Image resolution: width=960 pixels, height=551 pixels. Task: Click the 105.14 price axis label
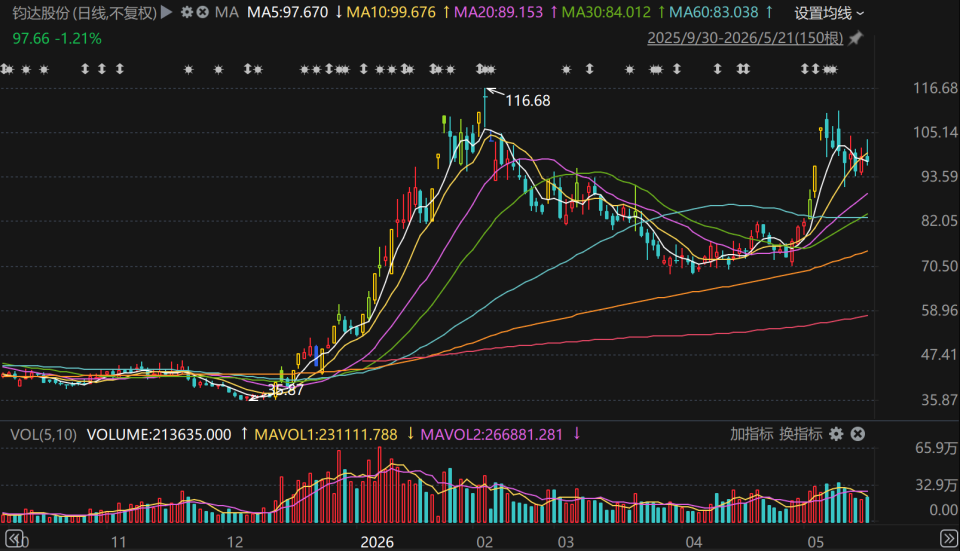936,132
